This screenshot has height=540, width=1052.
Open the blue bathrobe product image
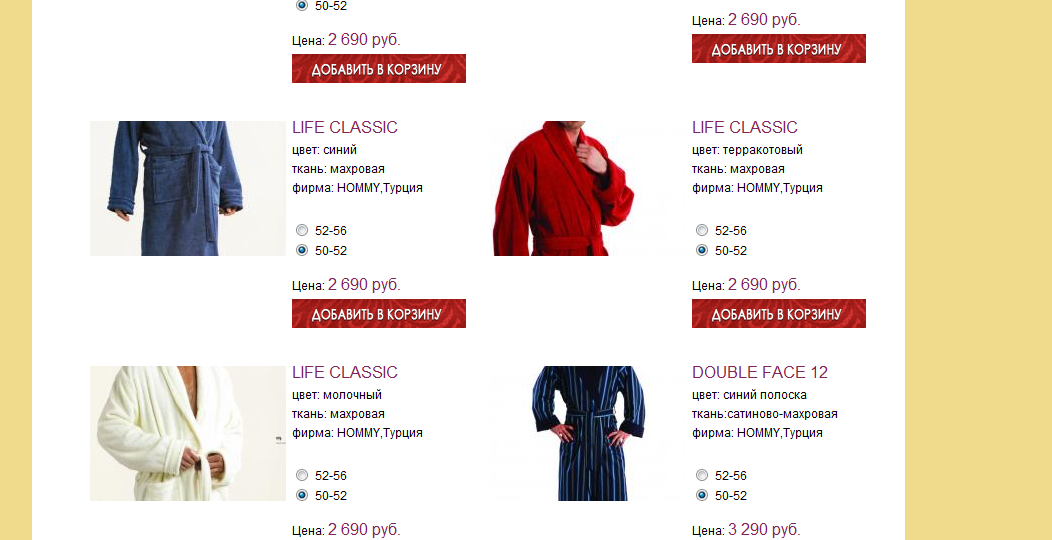(x=188, y=188)
